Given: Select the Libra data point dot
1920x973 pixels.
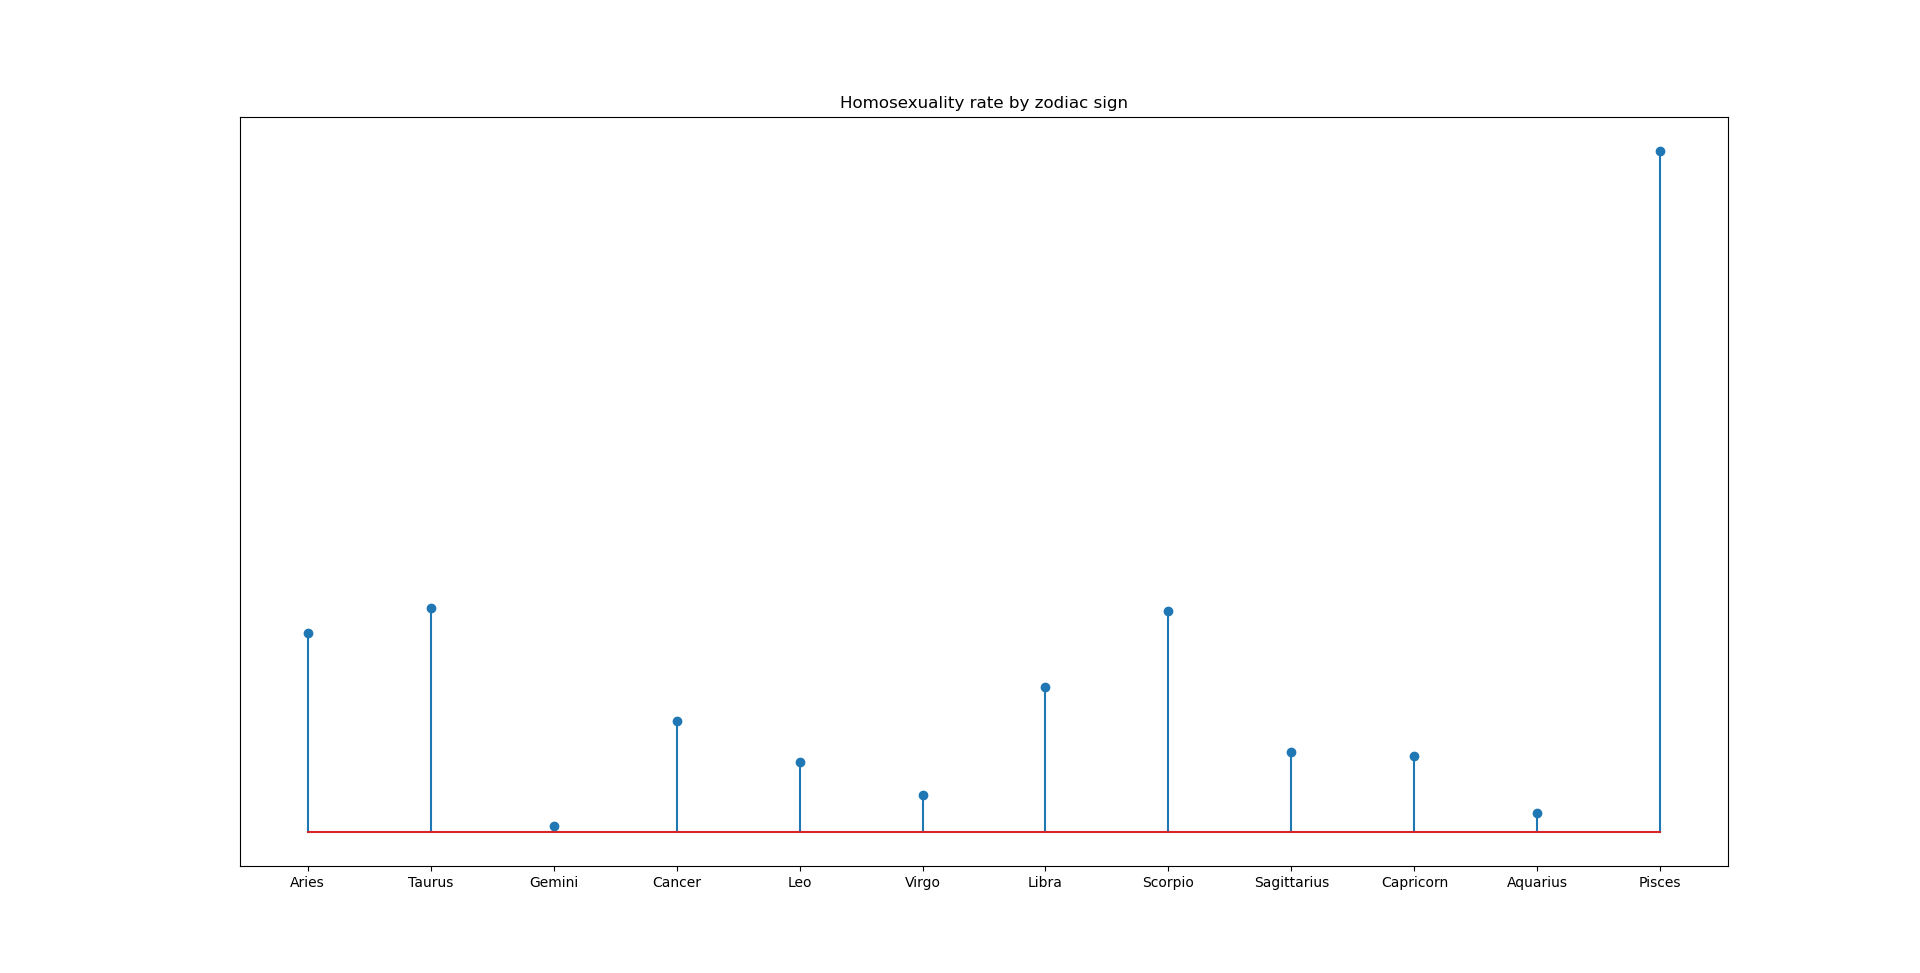Looking at the screenshot, I should (x=1045, y=687).
